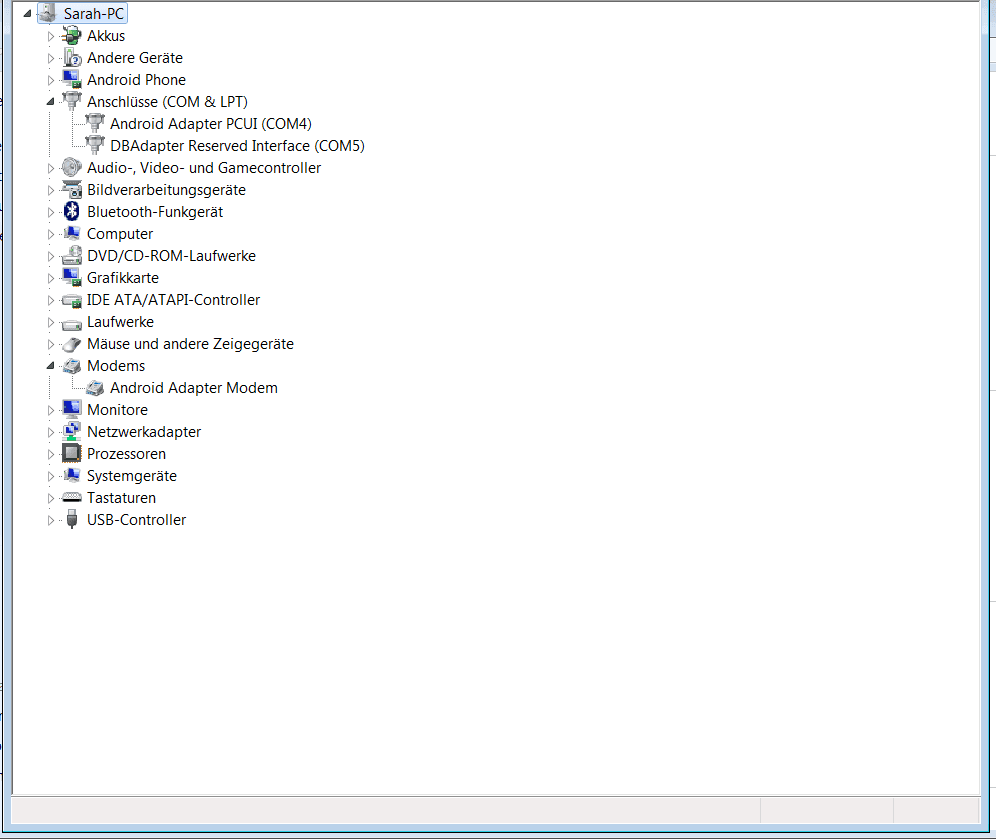Expand the Tastaturen category
This screenshot has width=996, height=839.
coord(51,498)
